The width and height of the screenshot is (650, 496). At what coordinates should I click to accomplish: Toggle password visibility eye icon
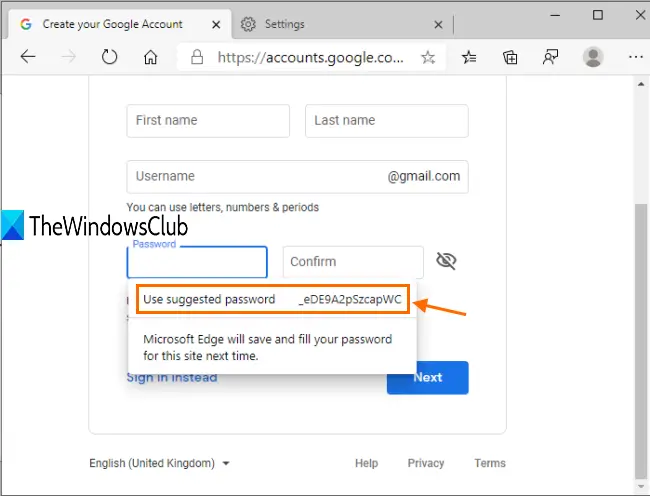click(x=446, y=261)
